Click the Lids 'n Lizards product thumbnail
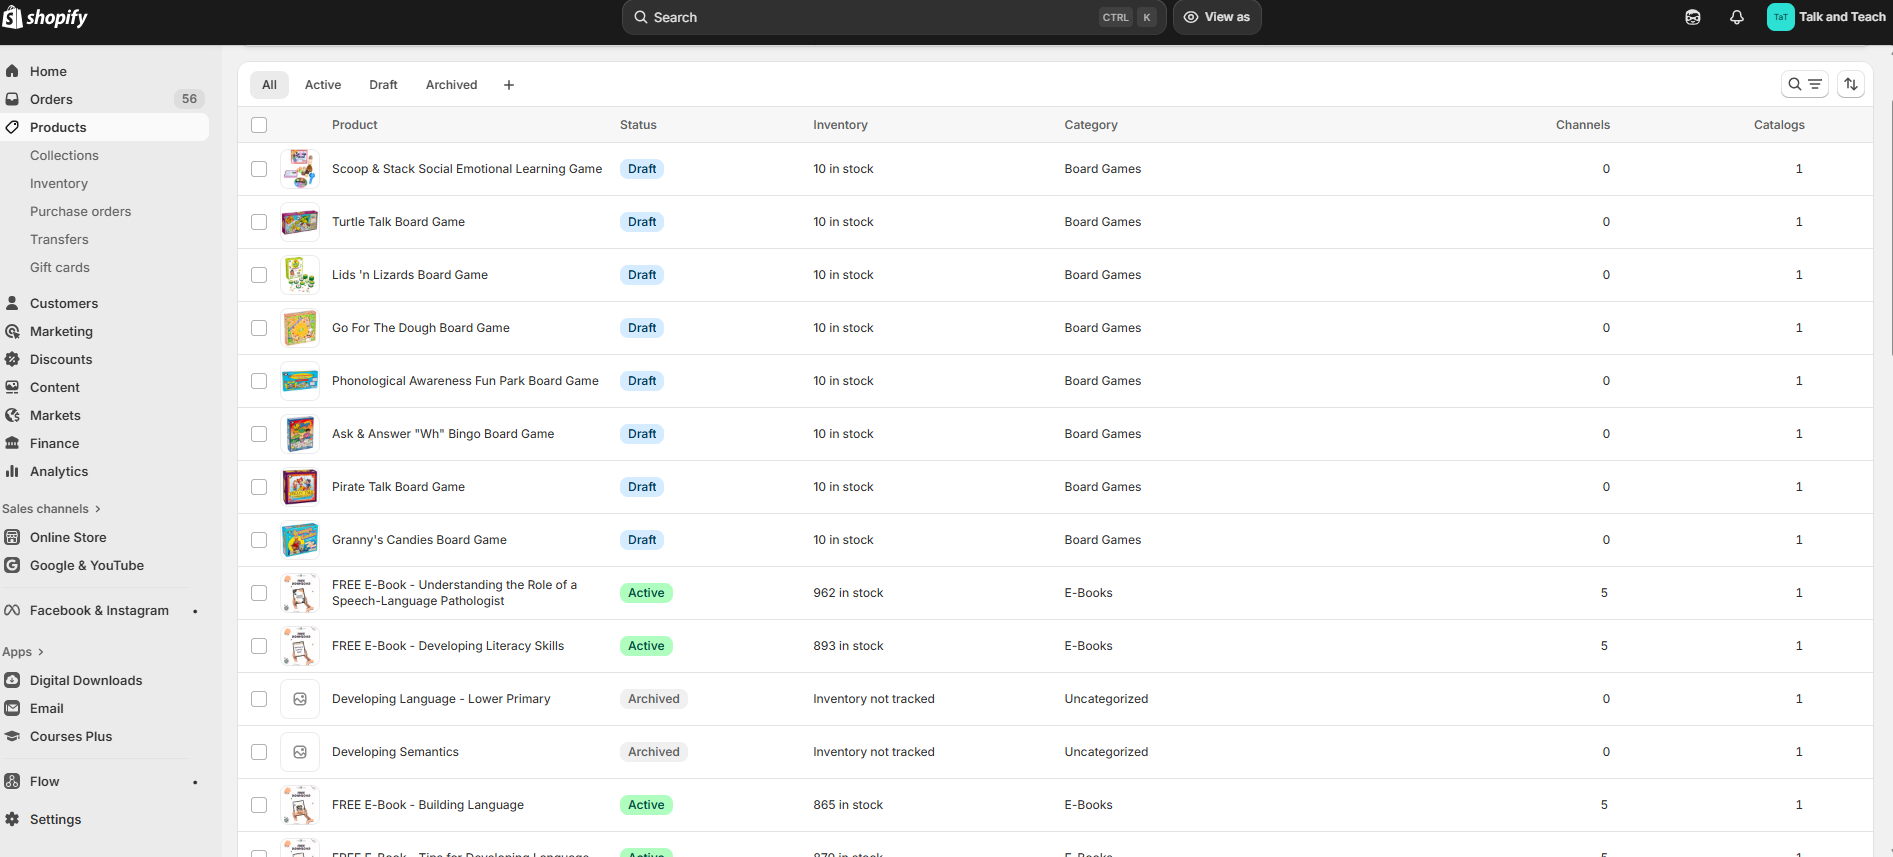The image size is (1893, 857). (300, 275)
